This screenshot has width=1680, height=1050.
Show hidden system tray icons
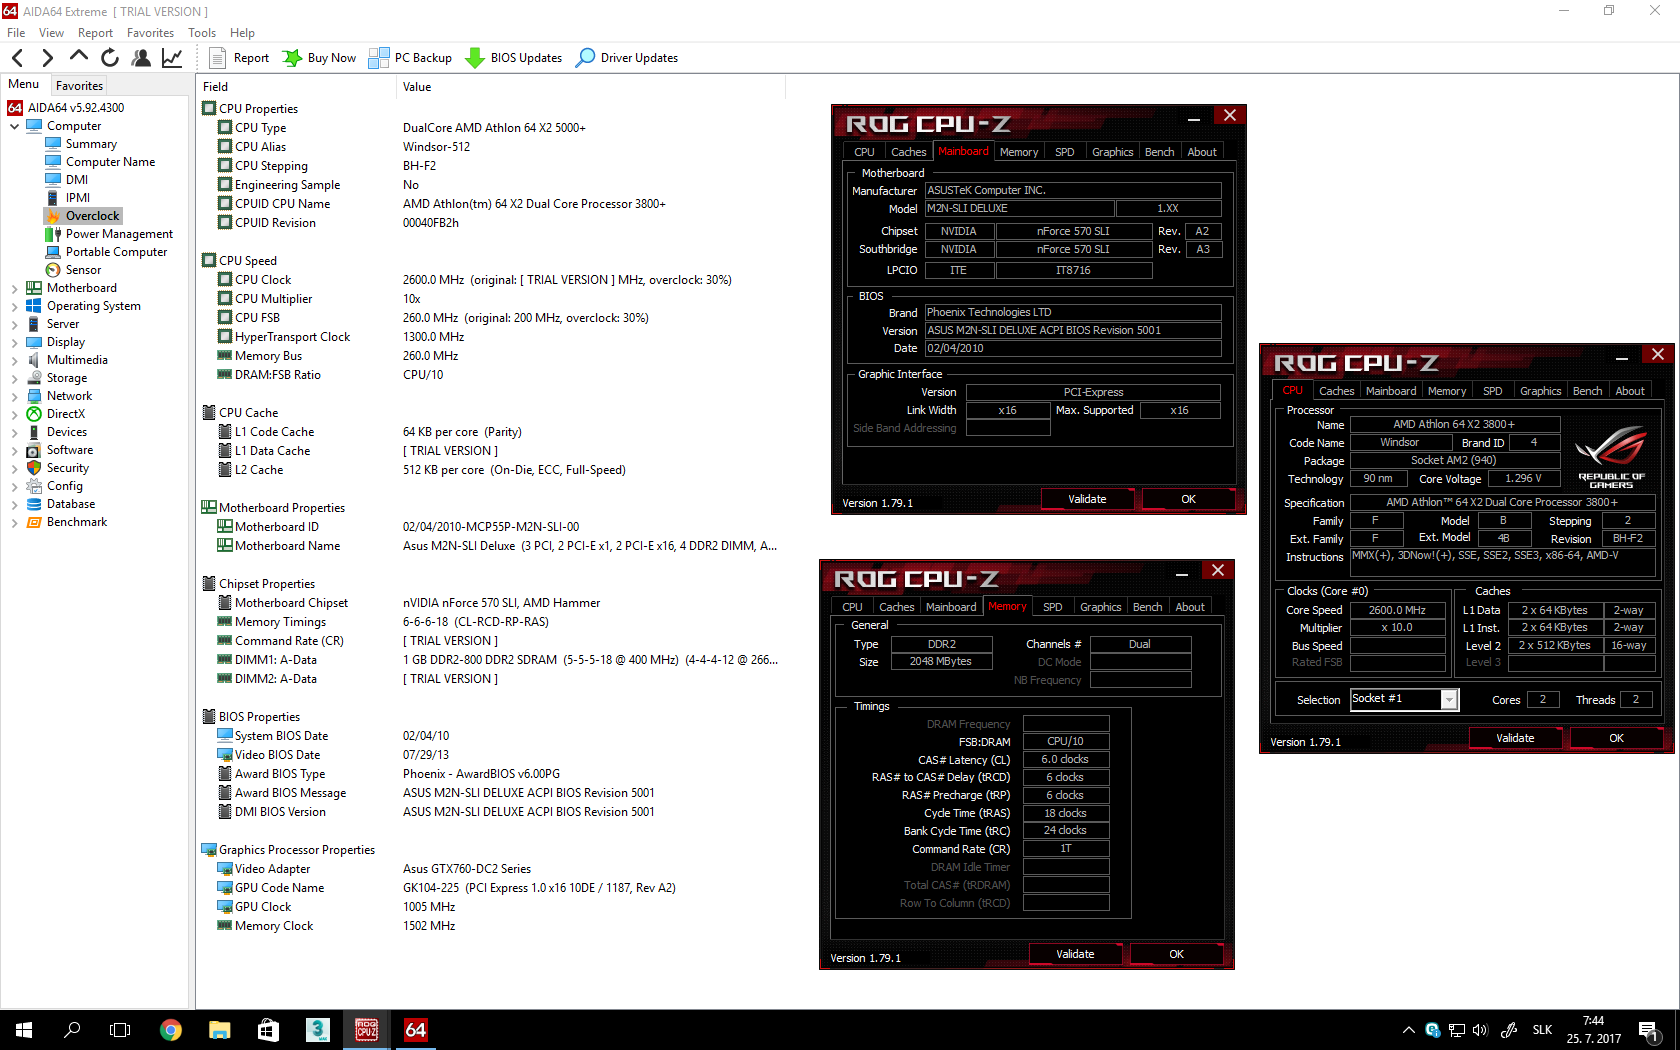click(x=1408, y=1030)
